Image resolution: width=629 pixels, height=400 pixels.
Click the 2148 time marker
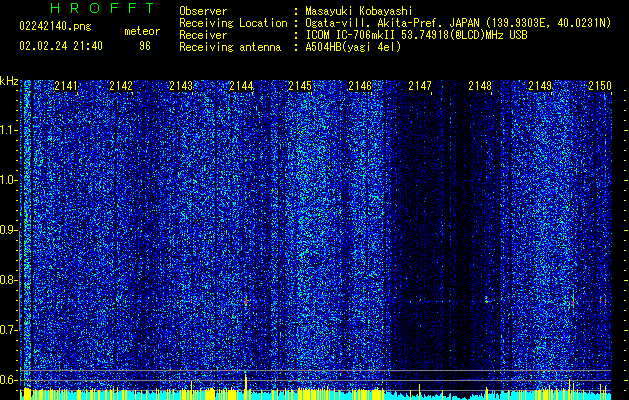coord(480,86)
